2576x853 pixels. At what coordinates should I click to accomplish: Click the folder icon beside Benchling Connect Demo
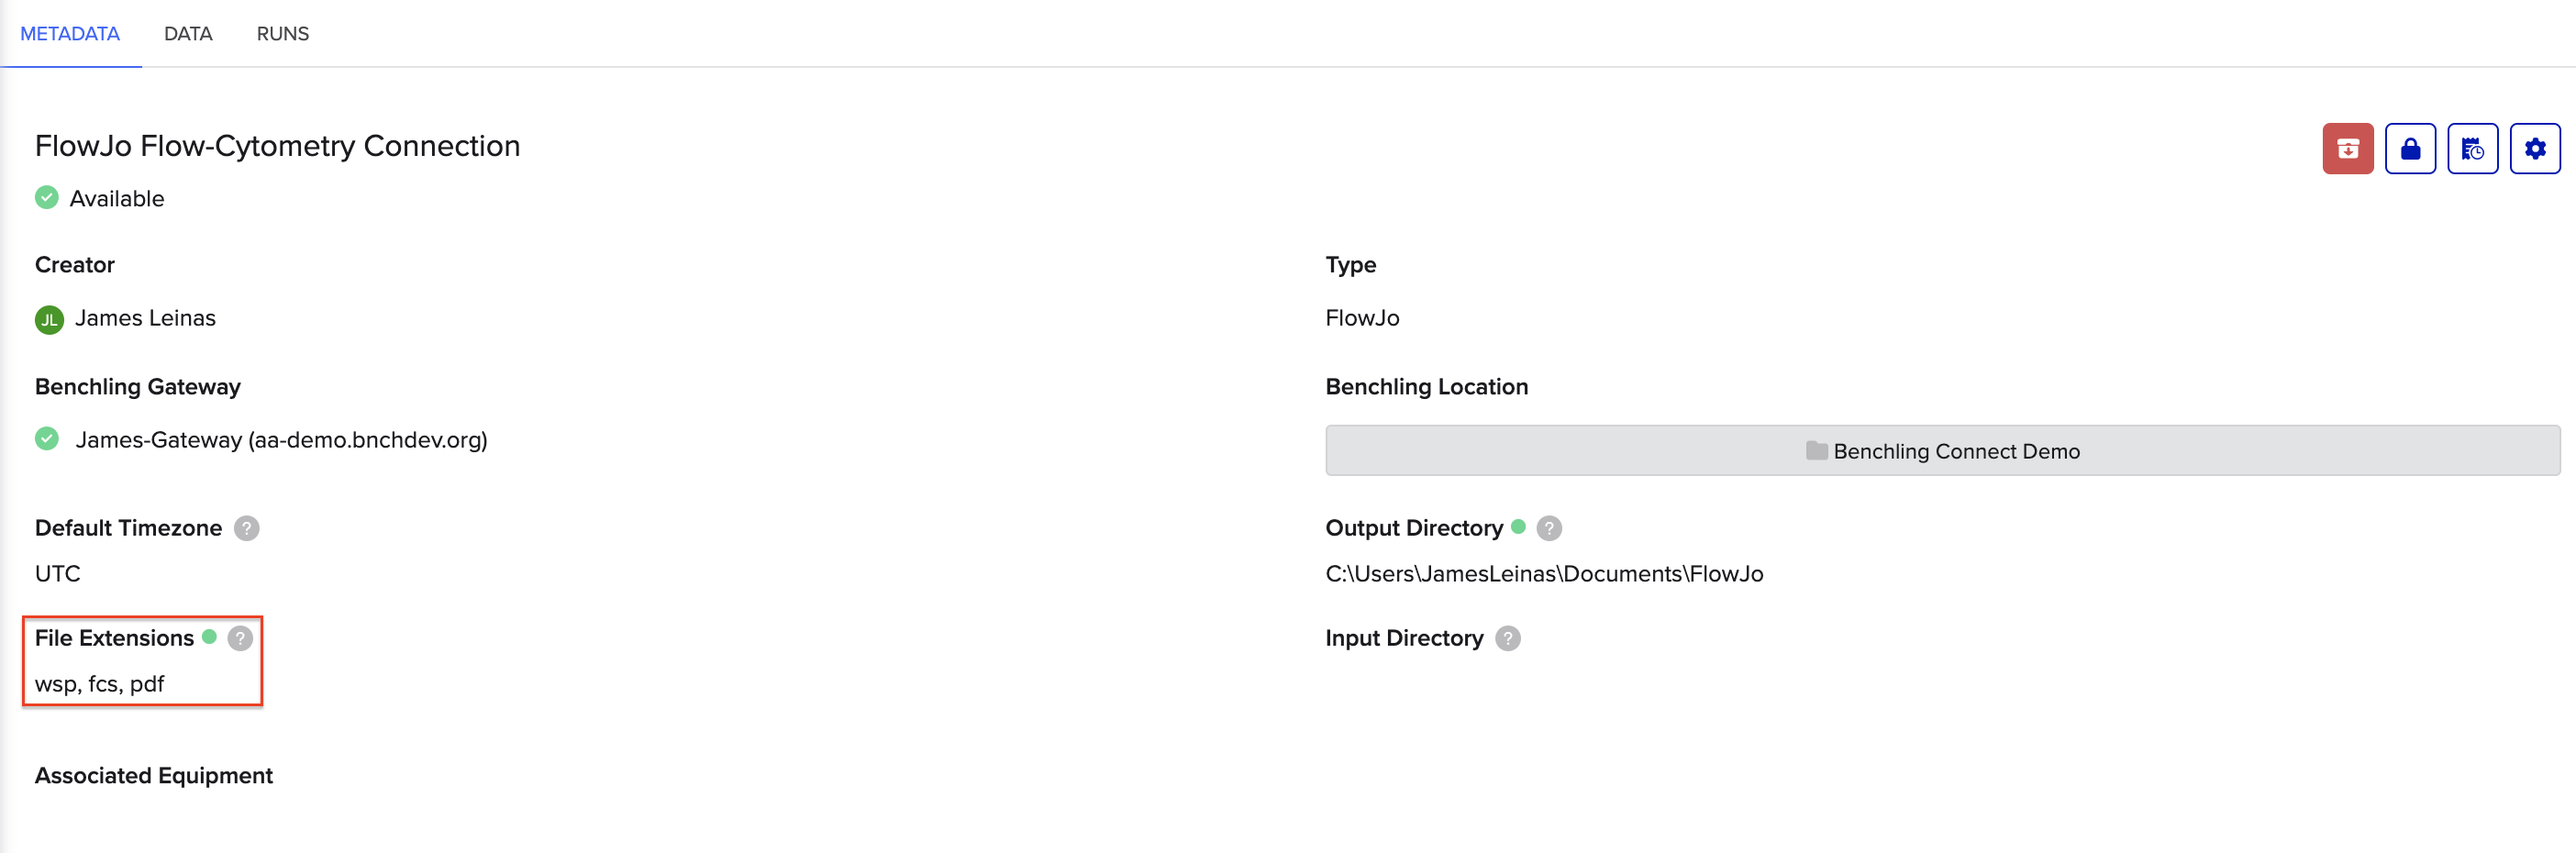[1815, 450]
